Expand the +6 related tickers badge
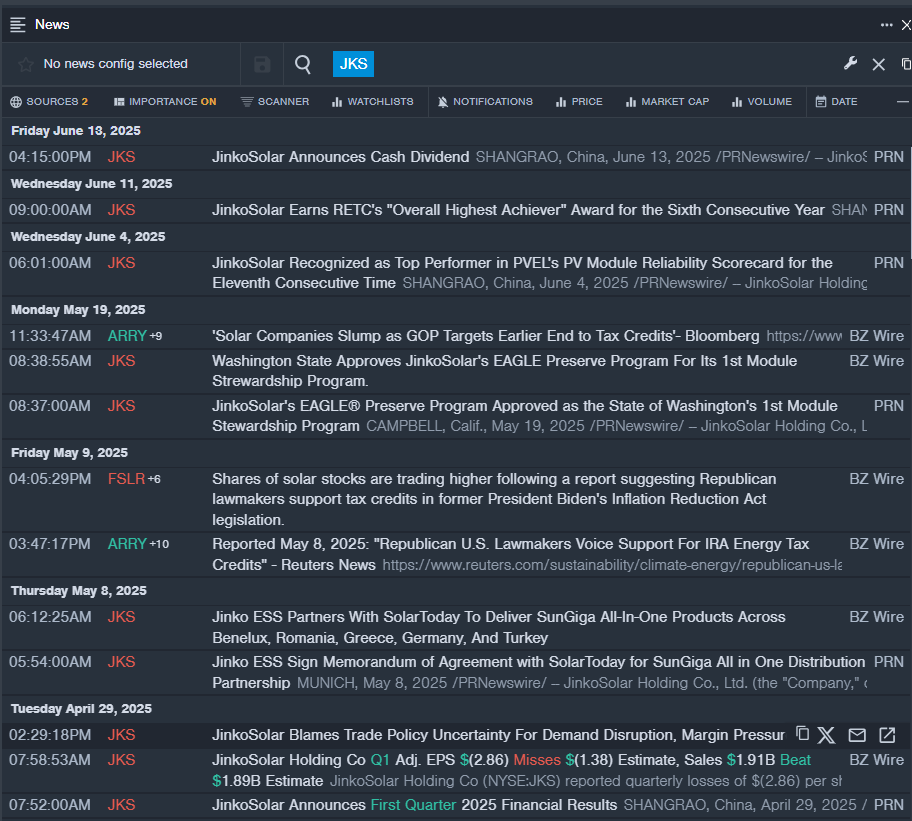 pyautogui.click(x=154, y=479)
